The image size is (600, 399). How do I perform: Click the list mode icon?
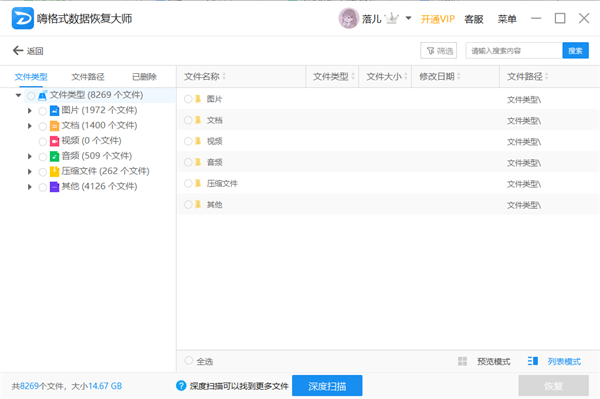click(533, 361)
